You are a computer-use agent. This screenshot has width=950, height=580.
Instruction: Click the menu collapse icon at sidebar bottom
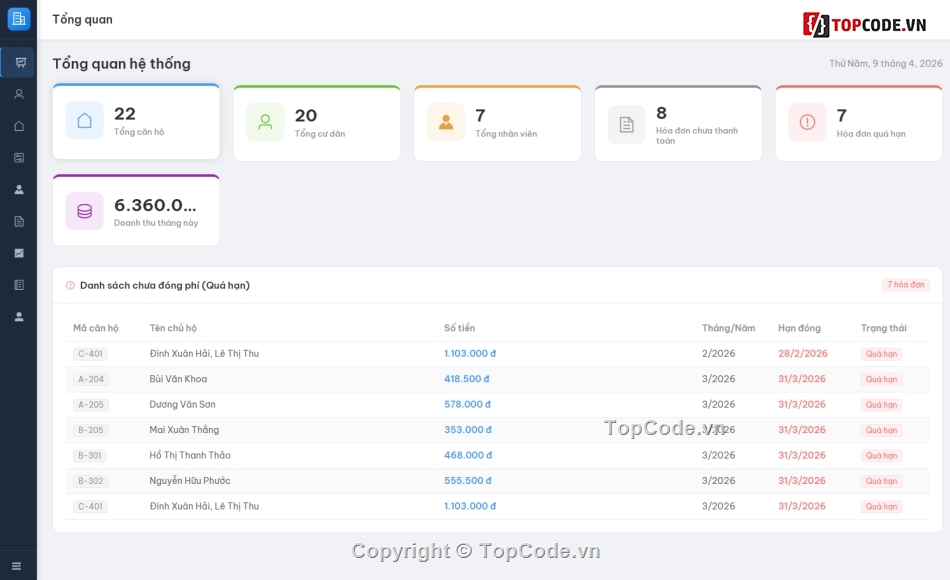coord(18,565)
